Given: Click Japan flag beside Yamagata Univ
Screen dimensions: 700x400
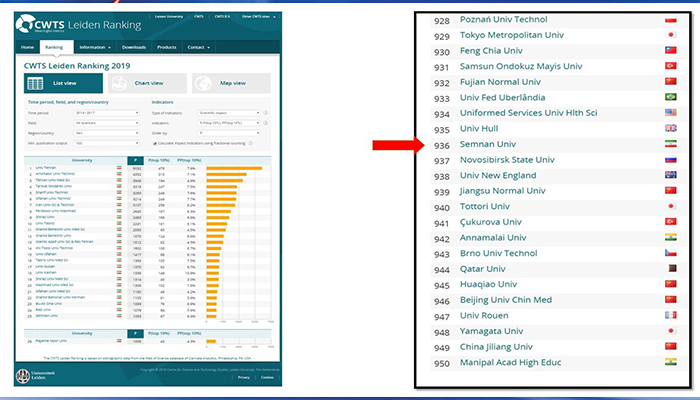Looking at the screenshot, I should tap(671, 331).
